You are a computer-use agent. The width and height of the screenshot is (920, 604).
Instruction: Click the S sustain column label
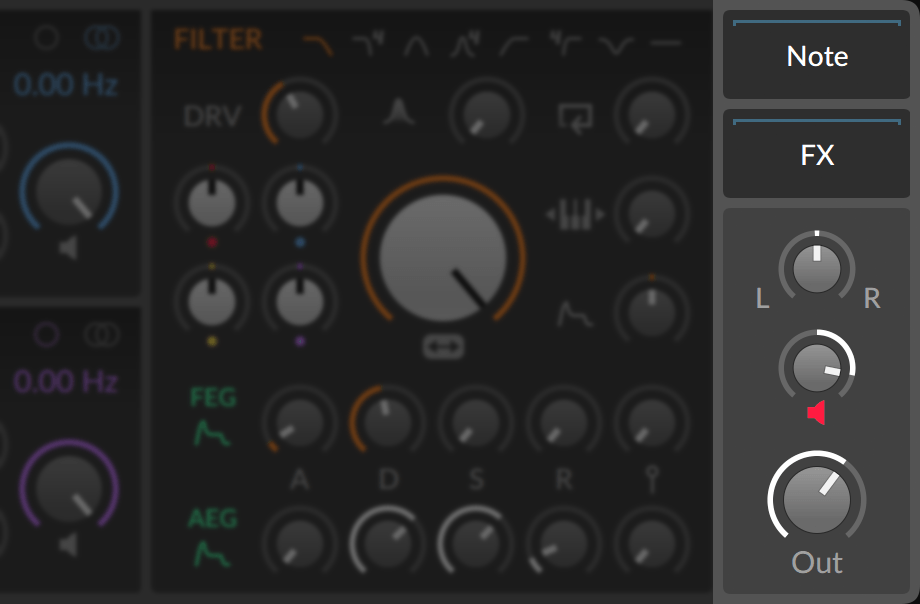click(x=476, y=480)
